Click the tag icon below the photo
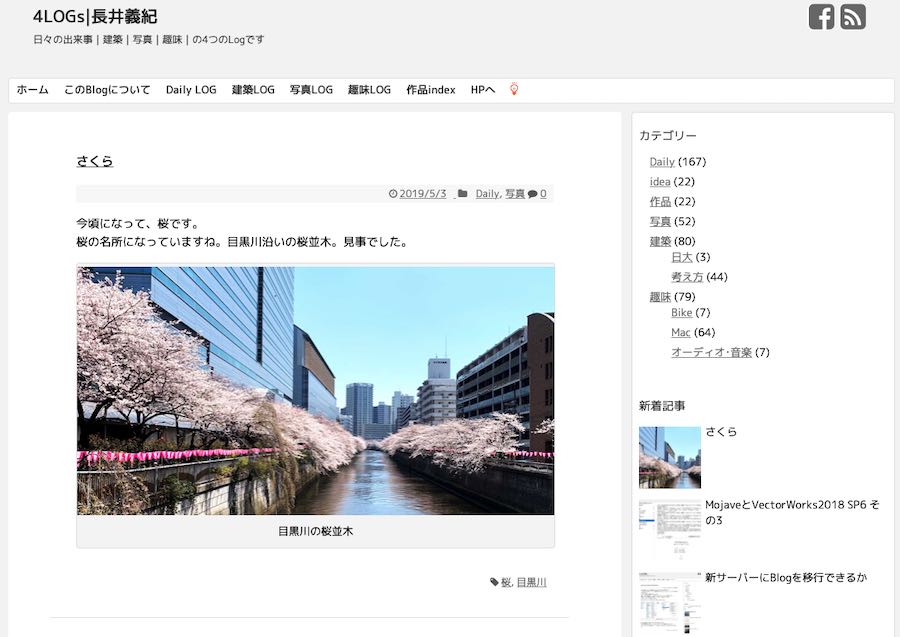 pos(494,582)
